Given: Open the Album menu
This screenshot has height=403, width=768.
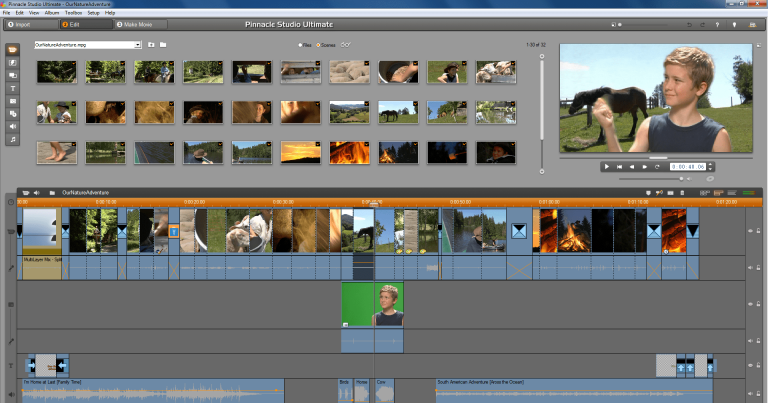Looking at the screenshot, I should (x=52, y=13).
